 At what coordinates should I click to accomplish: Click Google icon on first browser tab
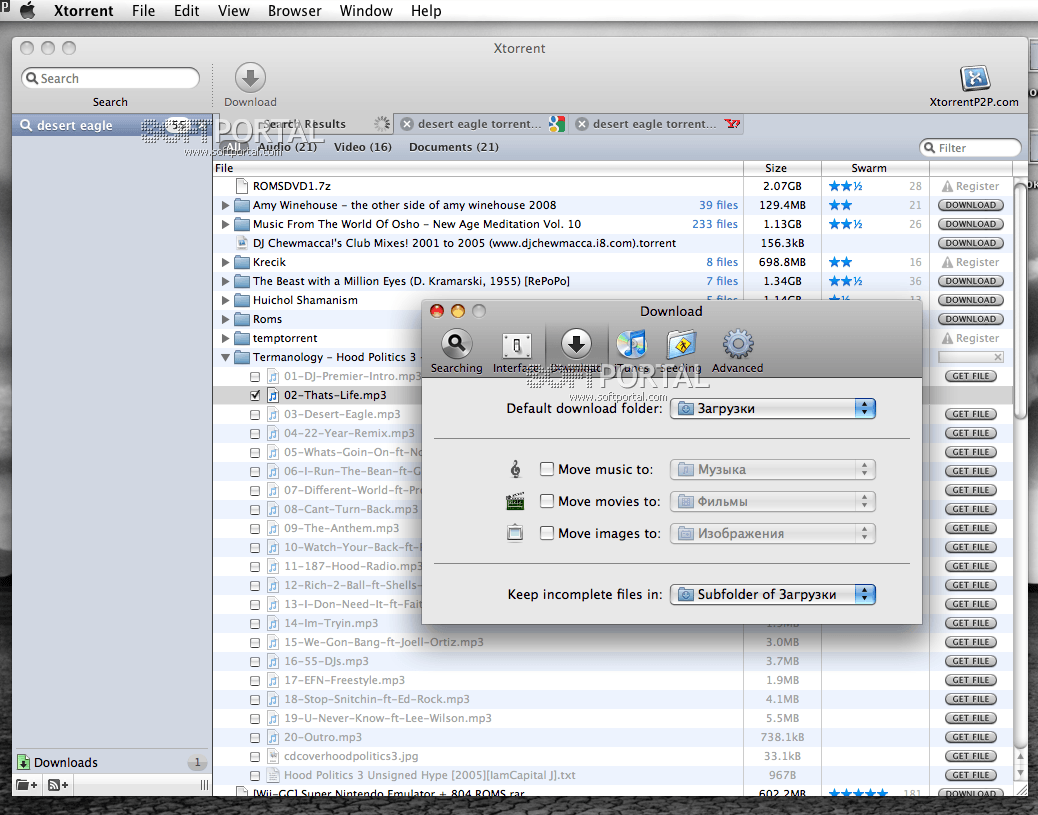tap(556, 124)
